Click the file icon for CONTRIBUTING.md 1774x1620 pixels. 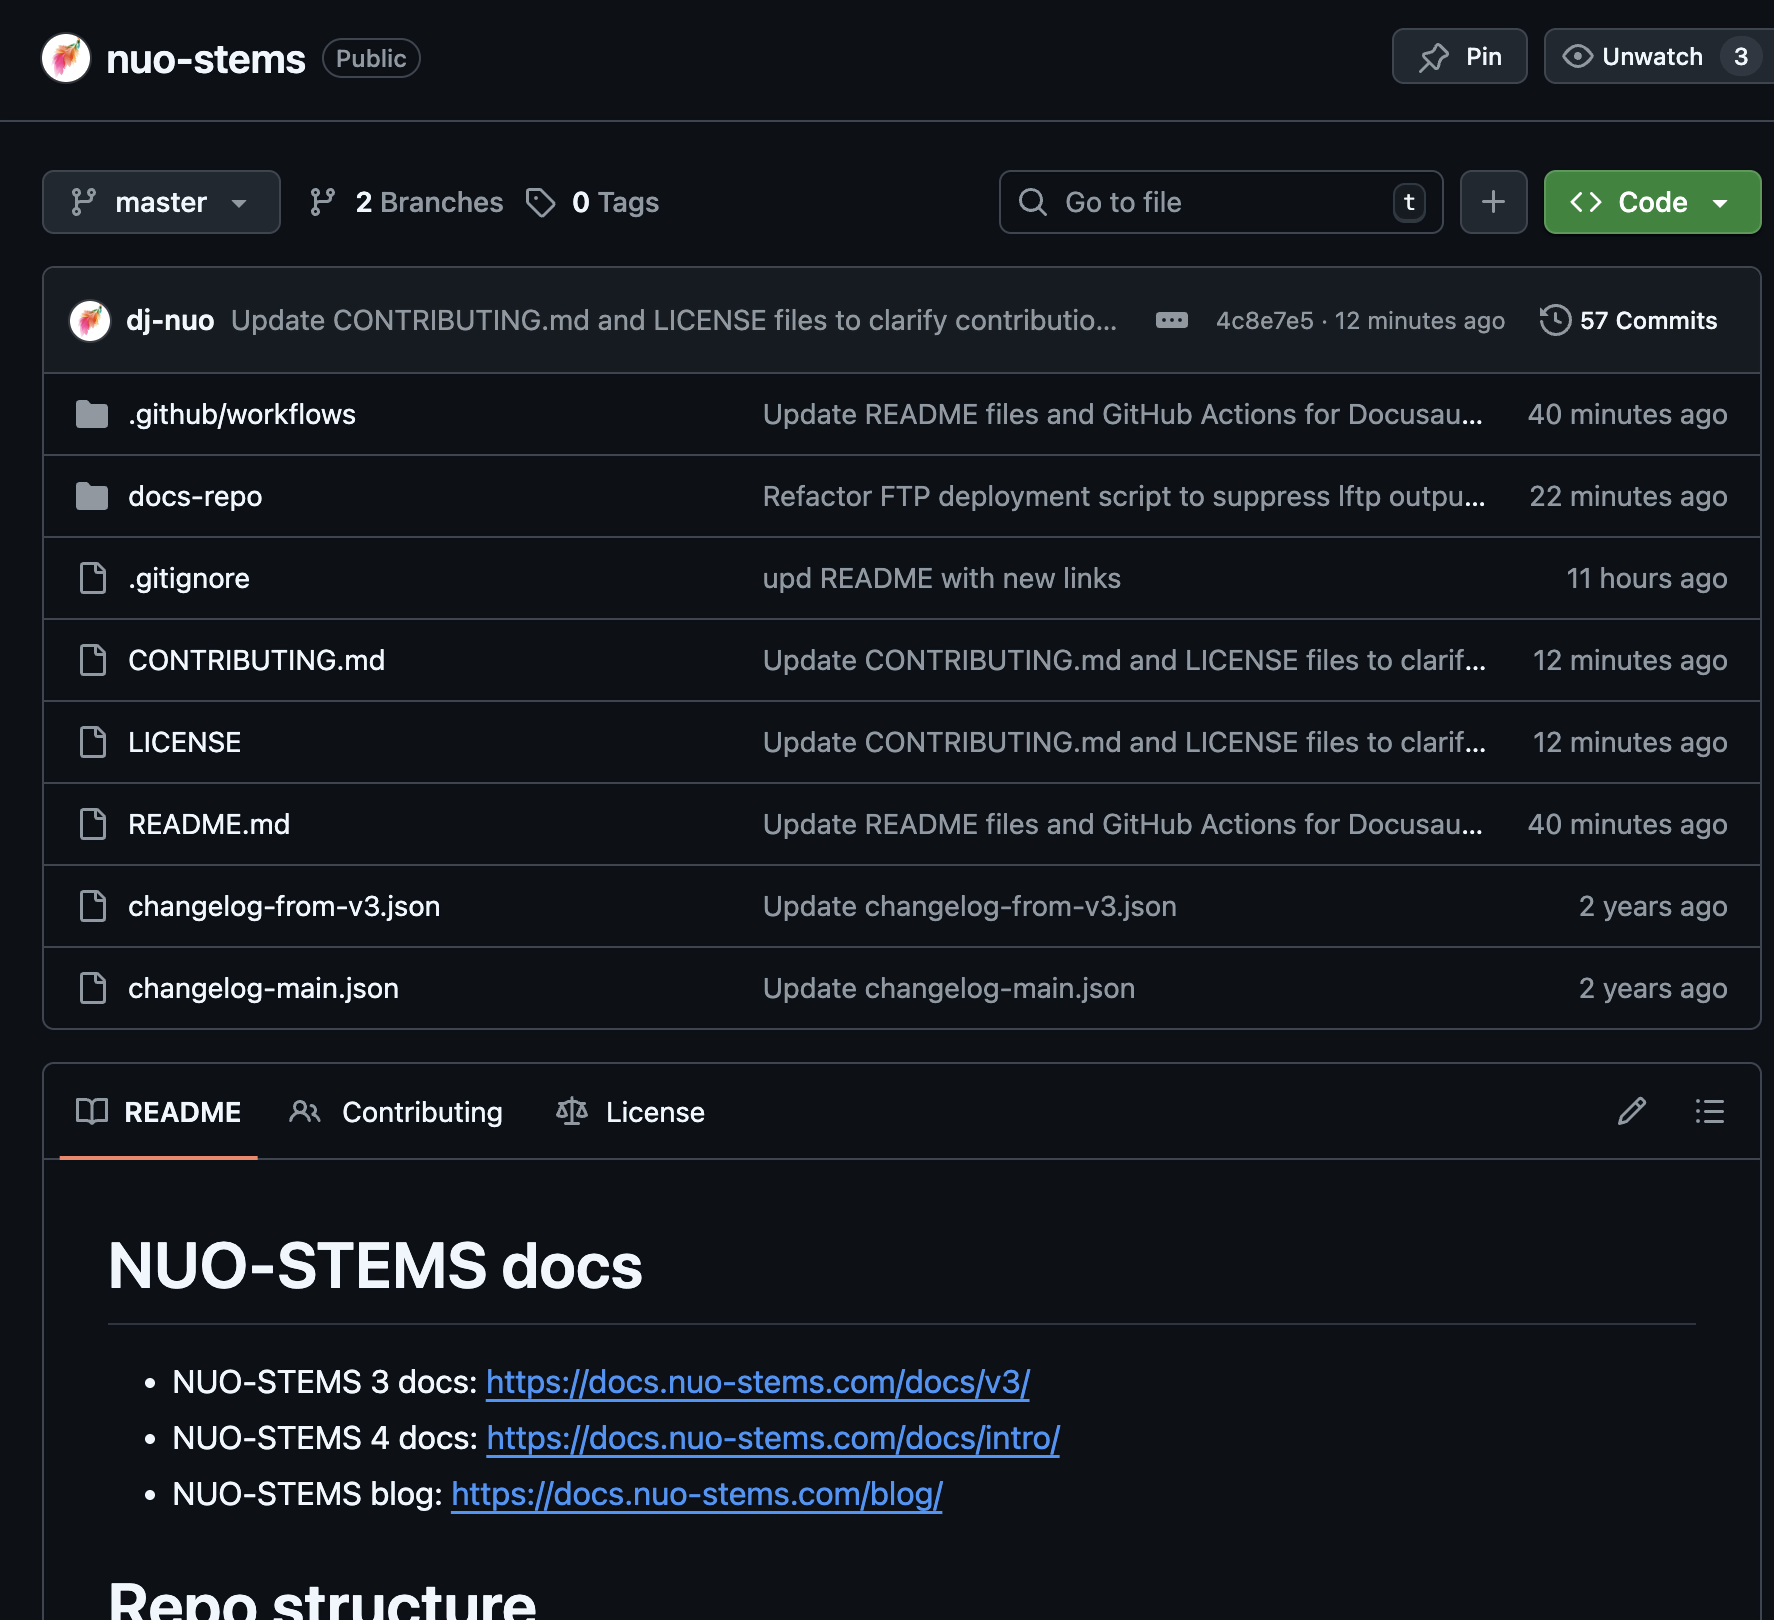pos(93,660)
